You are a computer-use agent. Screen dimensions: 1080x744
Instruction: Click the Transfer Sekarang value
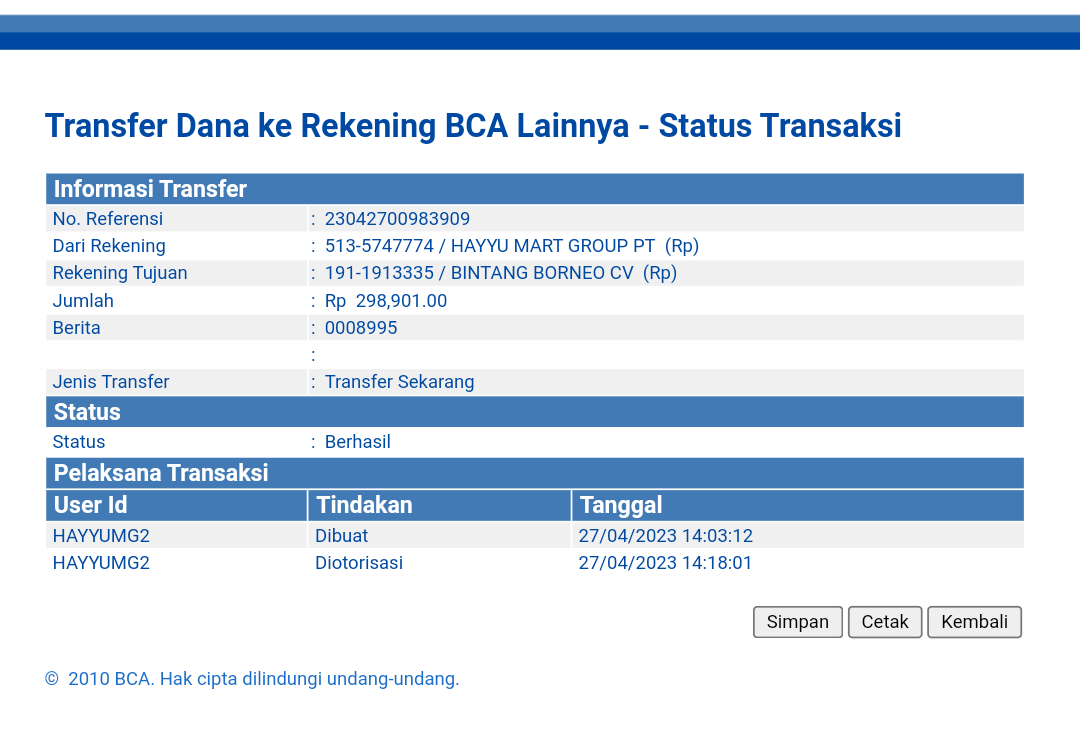399,382
